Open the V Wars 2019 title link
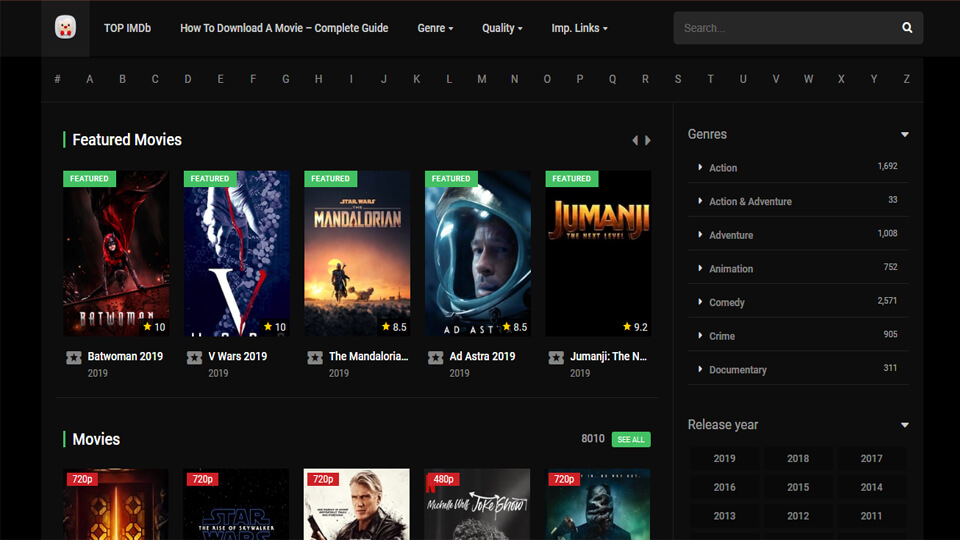Screen dimensions: 960x540 coord(238,356)
